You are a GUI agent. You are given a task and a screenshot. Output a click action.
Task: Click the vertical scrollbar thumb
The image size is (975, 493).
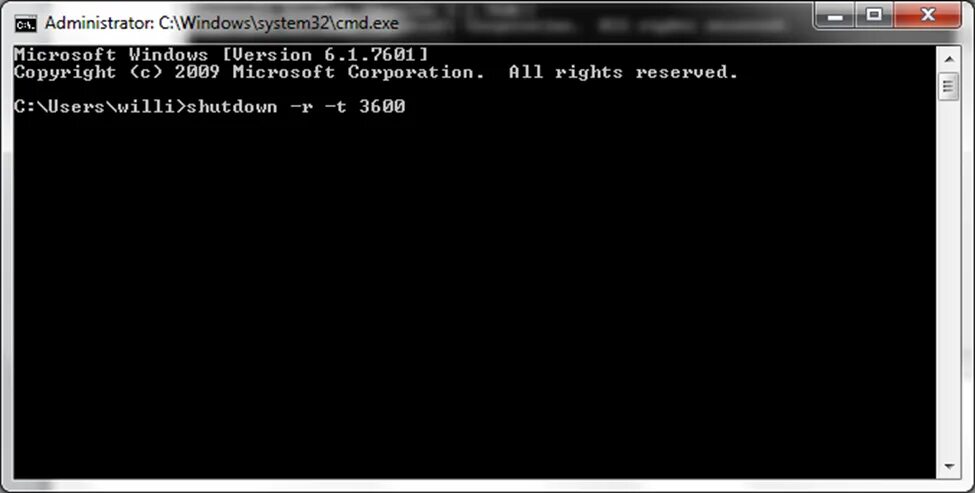pos(949,86)
